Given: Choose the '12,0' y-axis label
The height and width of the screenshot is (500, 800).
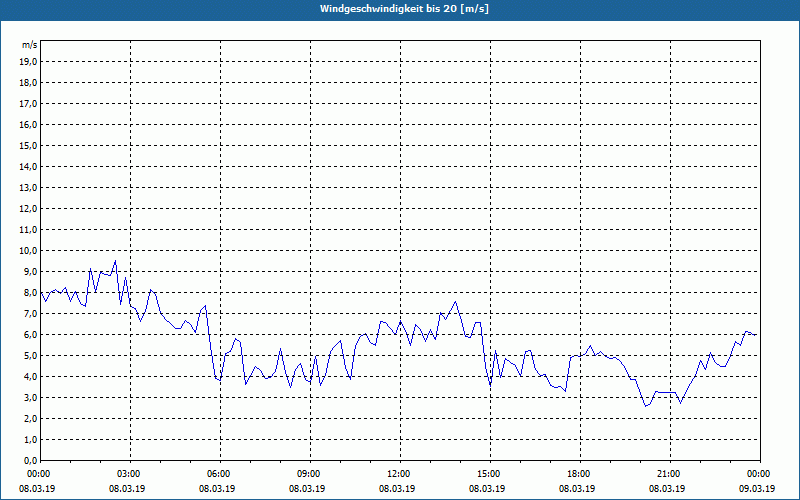Looking at the screenshot, I should 28,209.
